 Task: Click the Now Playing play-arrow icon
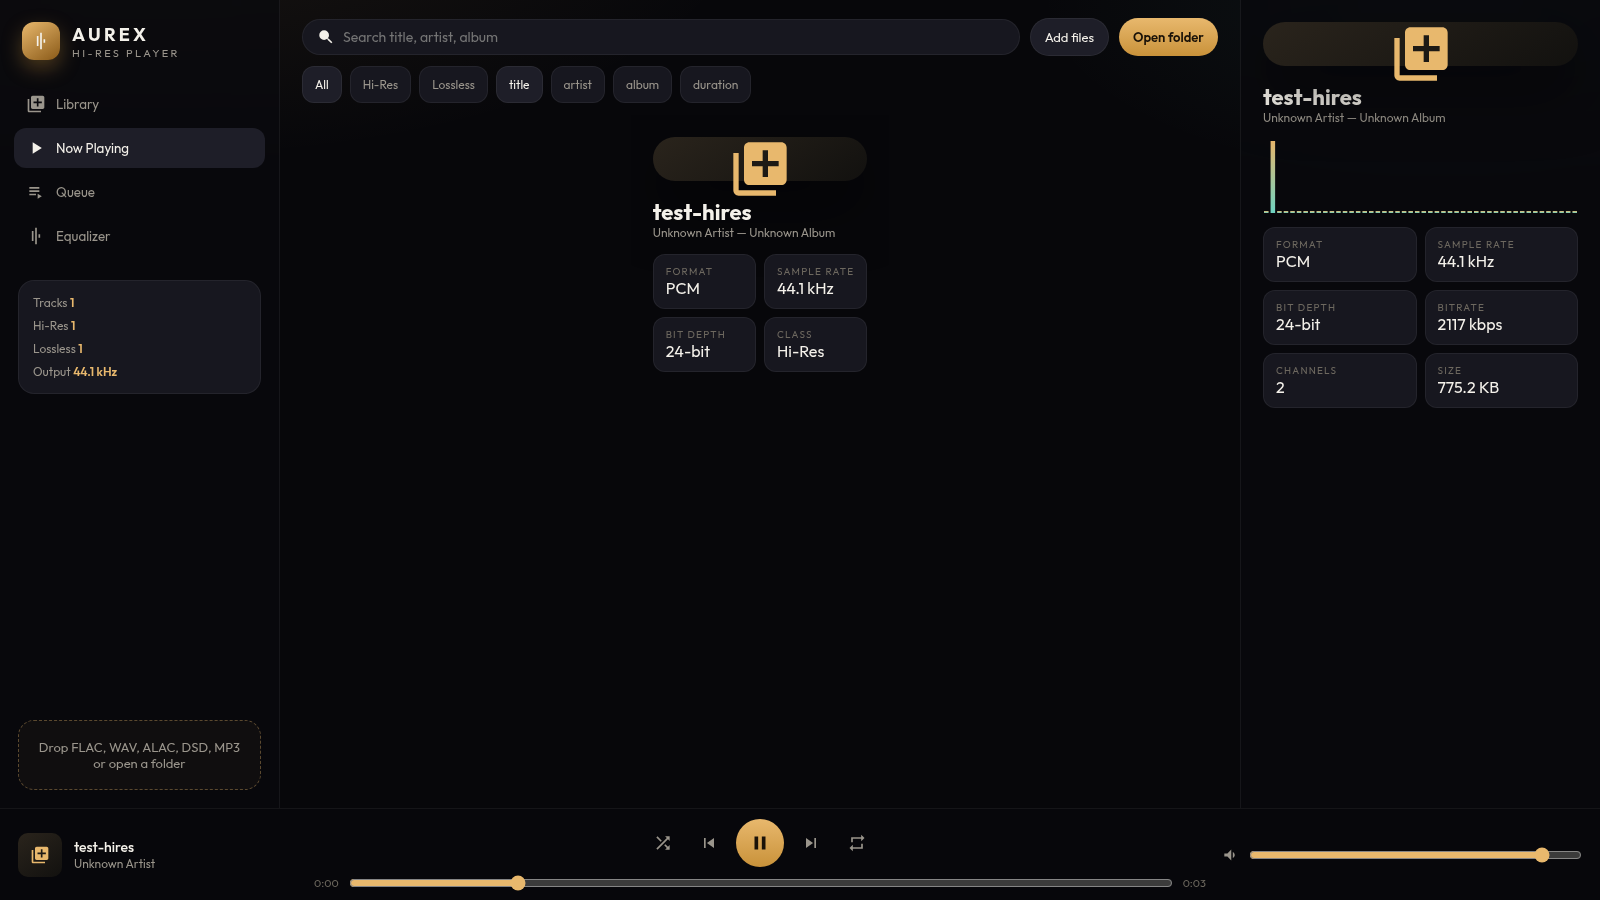(x=36, y=148)
